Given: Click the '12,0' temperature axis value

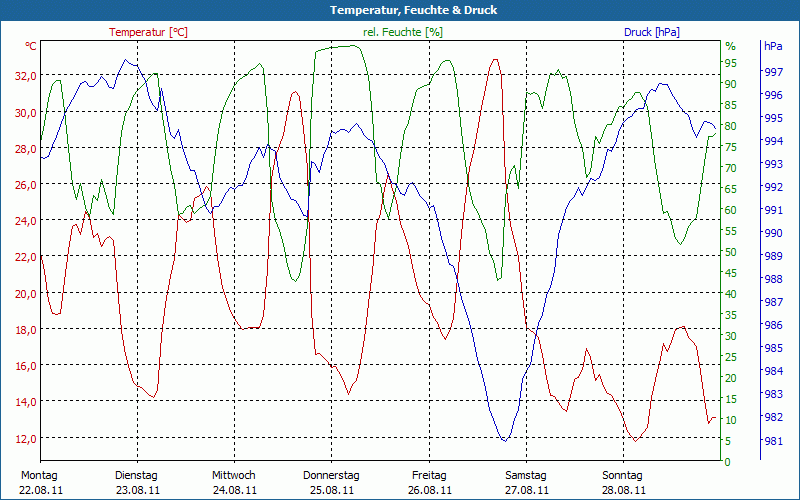Looking at the screenshot, I should (x=26, y=438).
